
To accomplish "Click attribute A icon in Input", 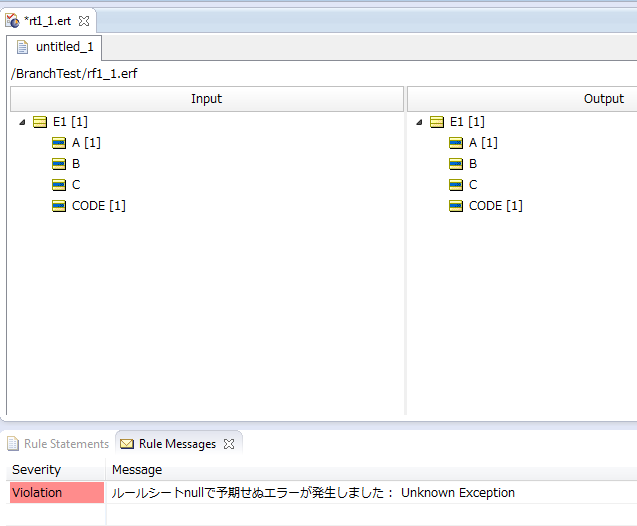I will click(59, 143).
